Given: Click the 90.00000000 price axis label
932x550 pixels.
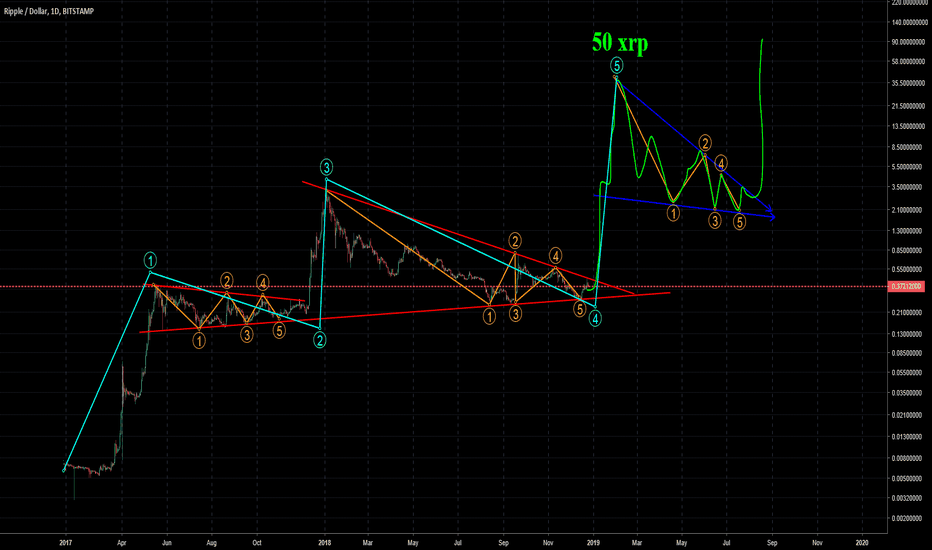Looking at the screenshot, I should pos(909,42).
